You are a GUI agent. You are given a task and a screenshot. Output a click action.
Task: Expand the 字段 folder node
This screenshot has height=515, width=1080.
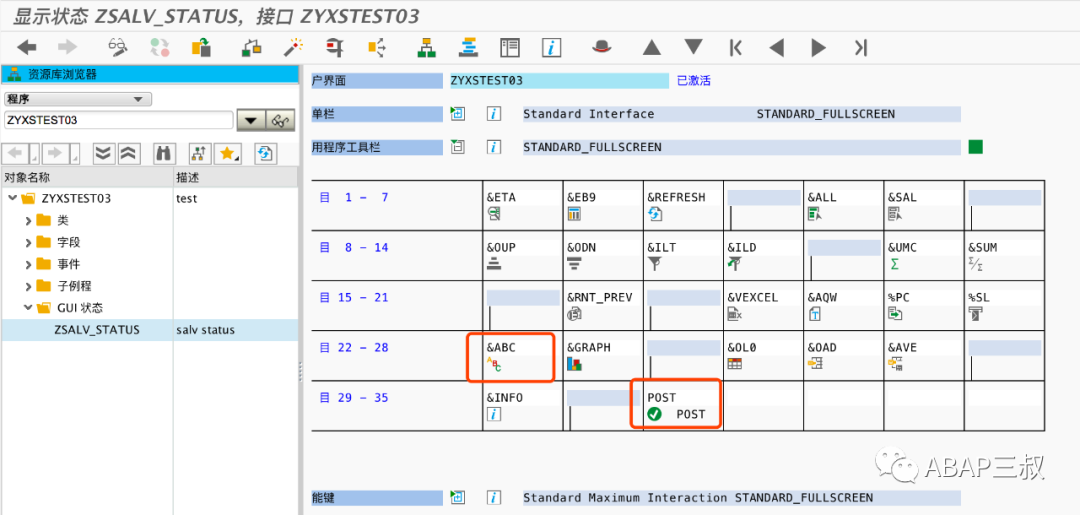pos(28,242)
